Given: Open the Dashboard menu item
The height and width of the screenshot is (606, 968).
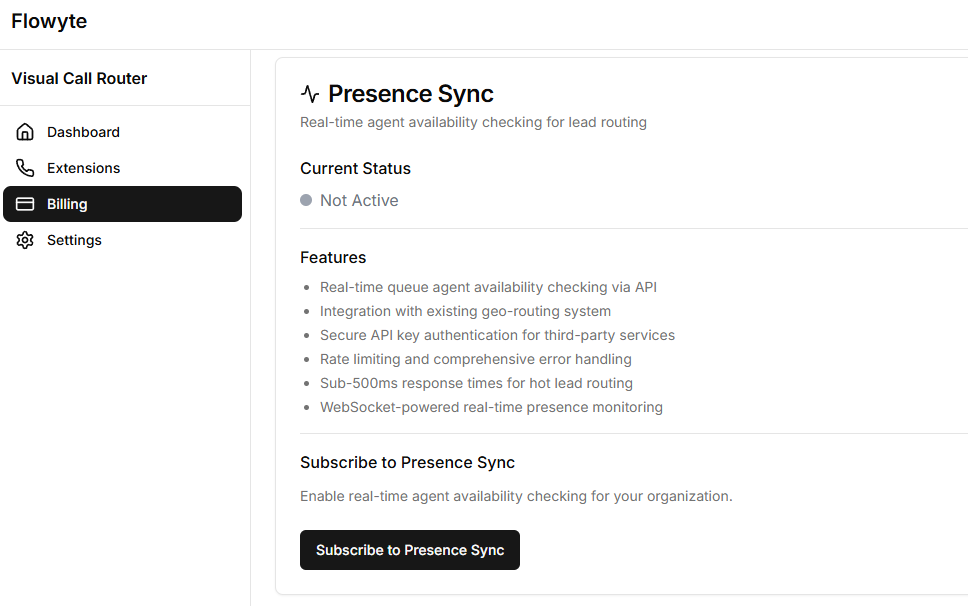Looking at the screenshot, I should click(x=83, y=131).
